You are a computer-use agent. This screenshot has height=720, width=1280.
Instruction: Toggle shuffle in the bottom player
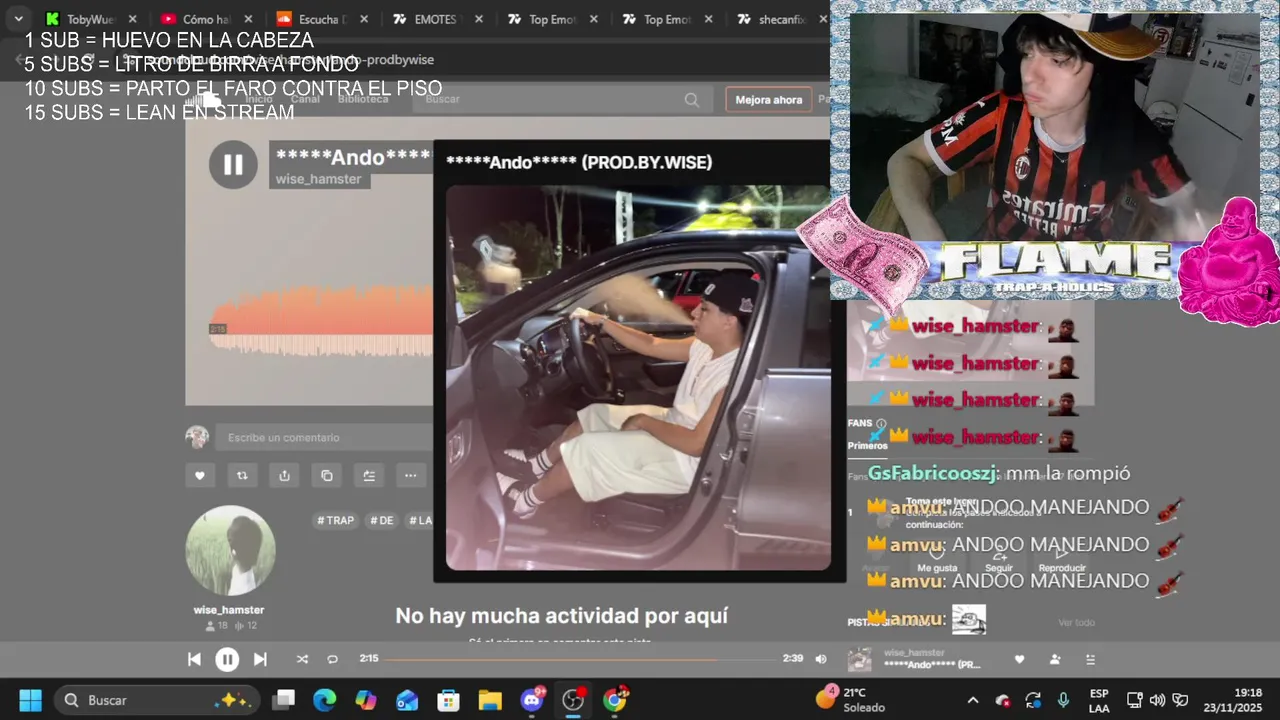tap(302, 659)
